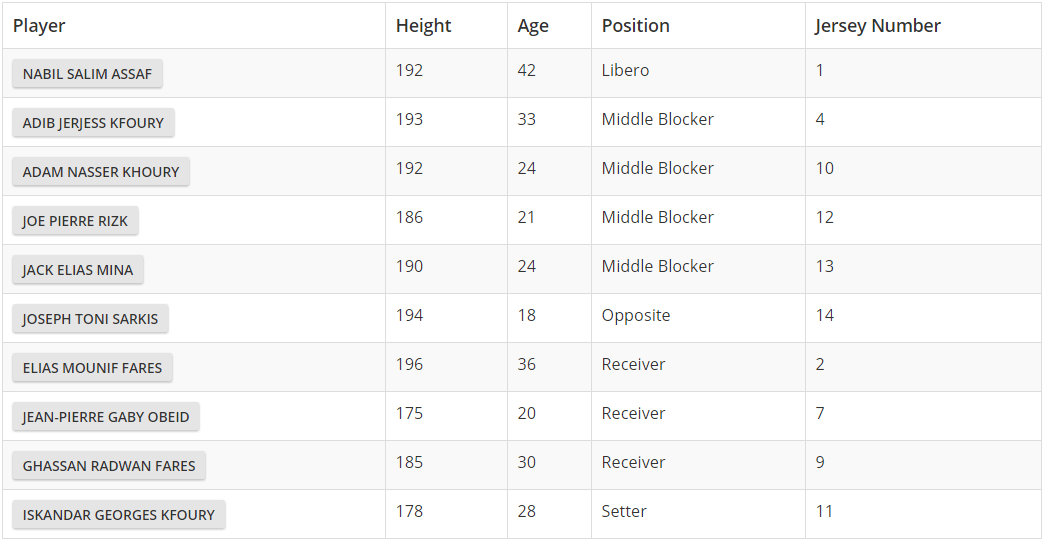Viewport: 1046px width, 542px height.
Task: Select the ADAM NASSER KHOURY button
Action: tap(100, 172)
